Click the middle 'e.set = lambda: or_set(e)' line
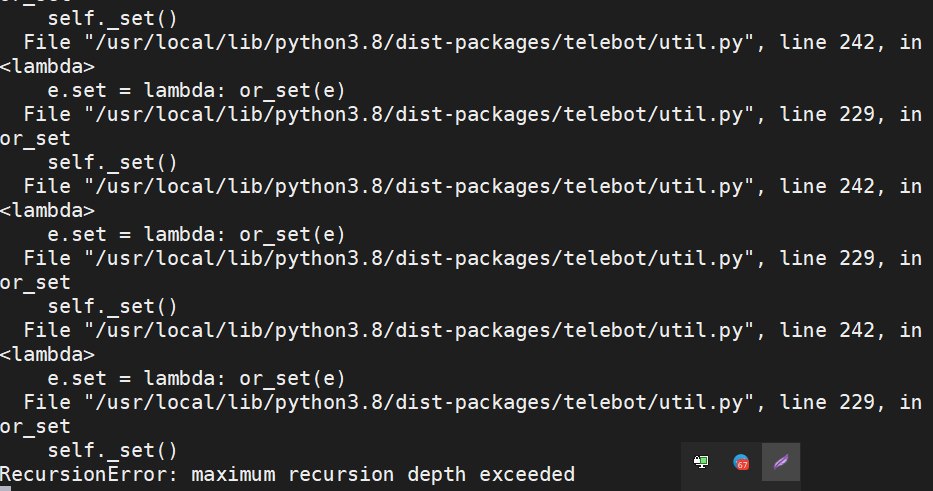933x491 pixels. 196,234
